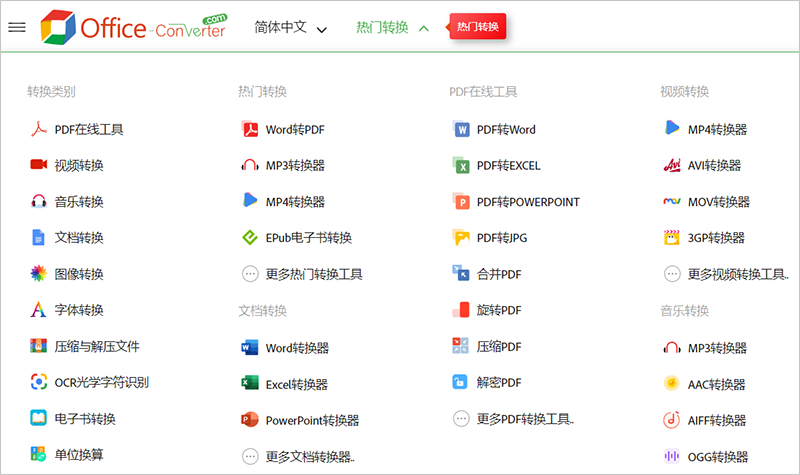This screenshot has height=475, width=800.
Task: Click the Word转换器 icon
Action: pos(249,347)
